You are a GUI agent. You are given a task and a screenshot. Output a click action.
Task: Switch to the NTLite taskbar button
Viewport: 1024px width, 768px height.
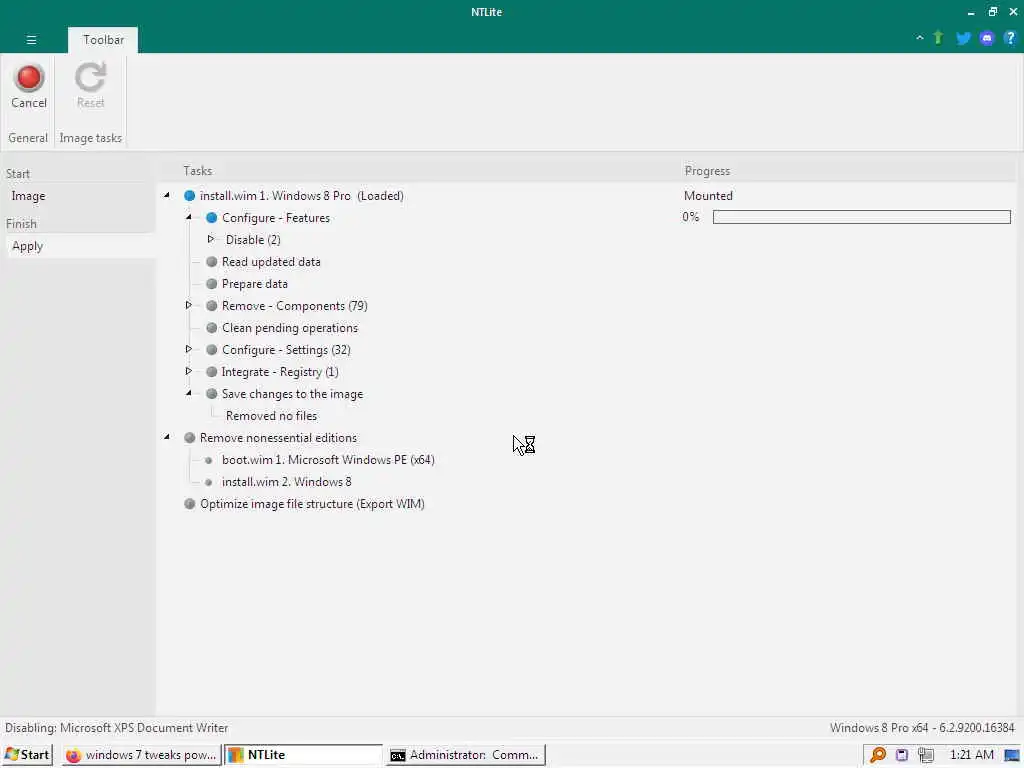point(303,755)
